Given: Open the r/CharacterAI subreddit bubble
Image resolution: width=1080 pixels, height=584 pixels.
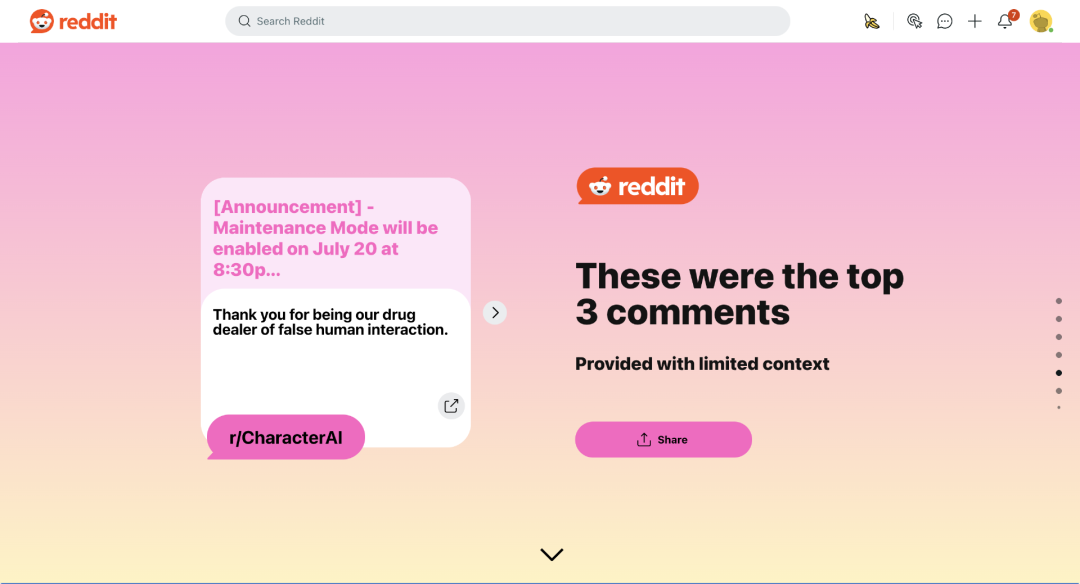Looking at the screenshot, I should pos(286,437).
